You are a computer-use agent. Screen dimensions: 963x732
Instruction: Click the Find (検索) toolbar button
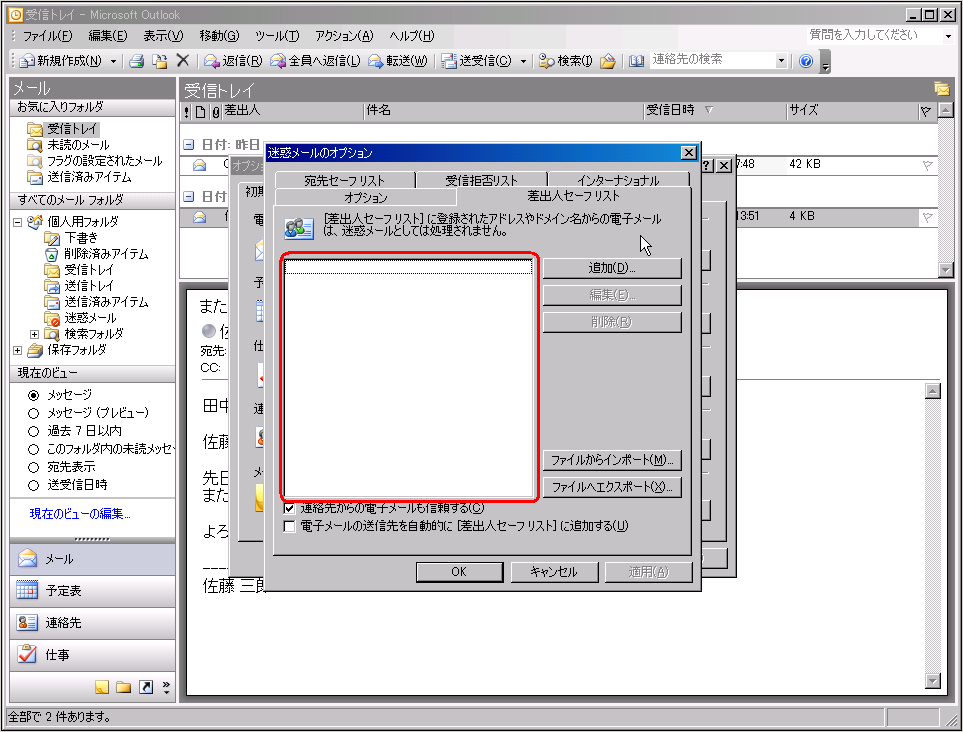coord(565,61)
